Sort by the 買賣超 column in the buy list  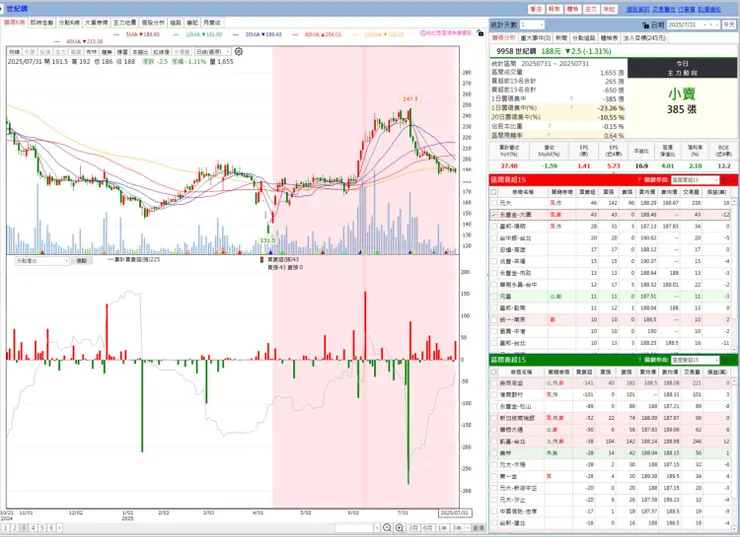pos(587,192)
